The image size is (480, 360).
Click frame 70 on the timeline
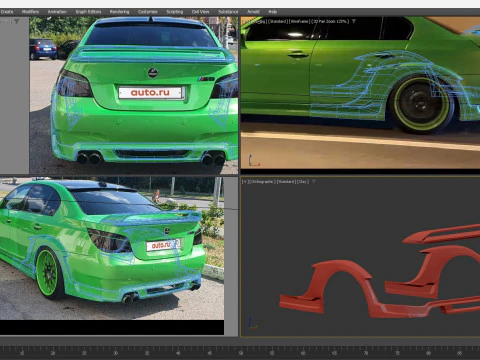point(366,353)
